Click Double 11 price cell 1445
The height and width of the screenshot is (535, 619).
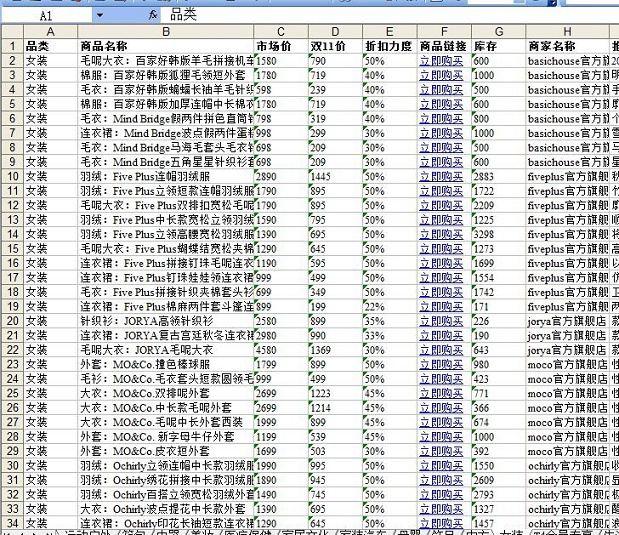click(335, 176)
